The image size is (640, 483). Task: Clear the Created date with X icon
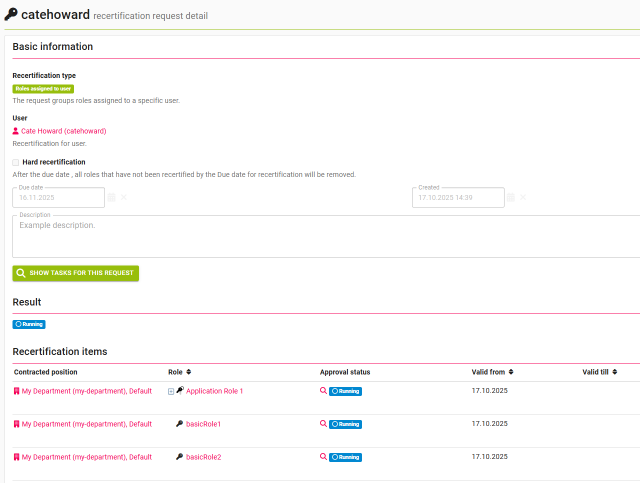(522, 198)
